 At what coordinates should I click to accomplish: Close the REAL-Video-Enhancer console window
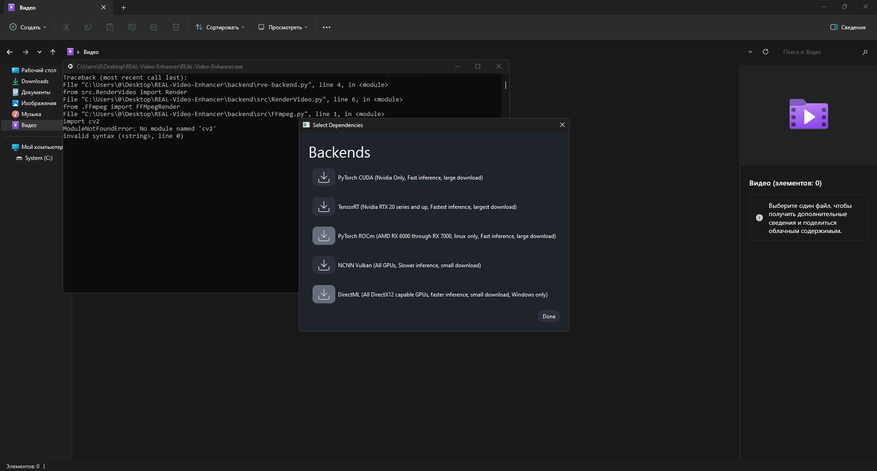[x=498, y=66]
